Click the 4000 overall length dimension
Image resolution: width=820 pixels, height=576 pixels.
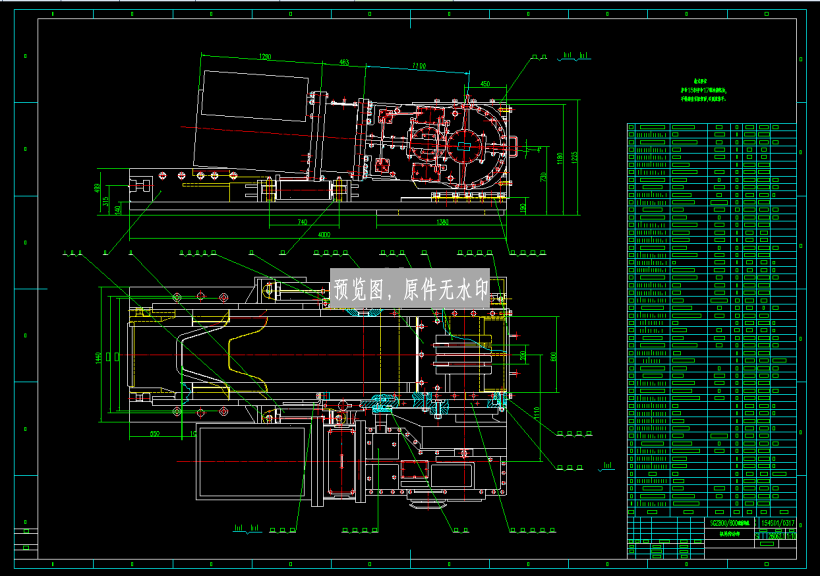pos(324,235)
